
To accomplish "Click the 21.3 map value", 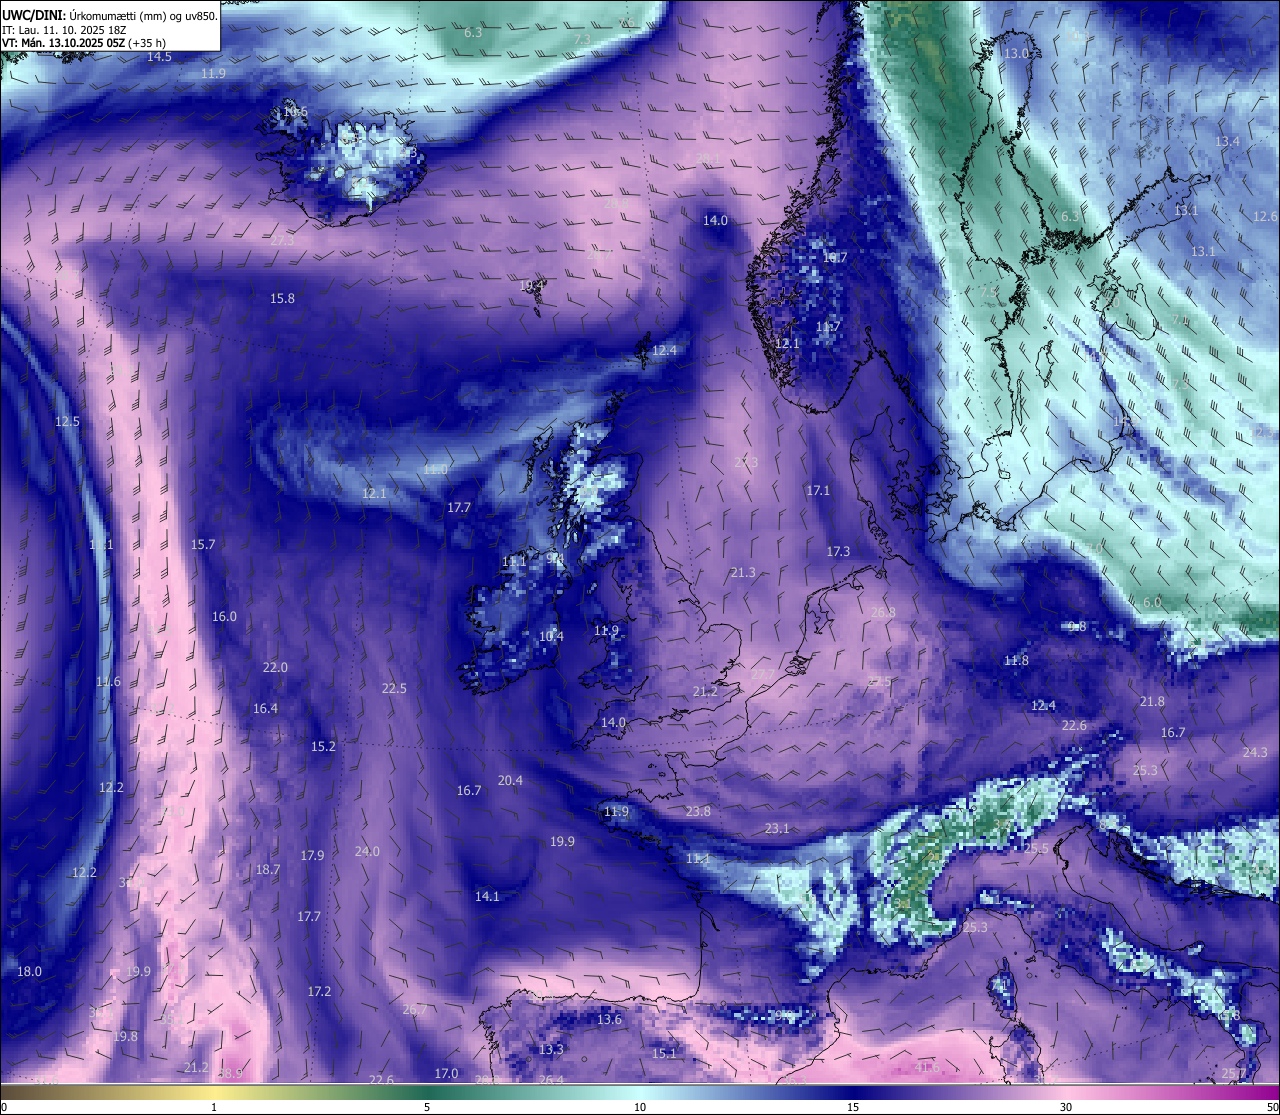I will 742,573.
